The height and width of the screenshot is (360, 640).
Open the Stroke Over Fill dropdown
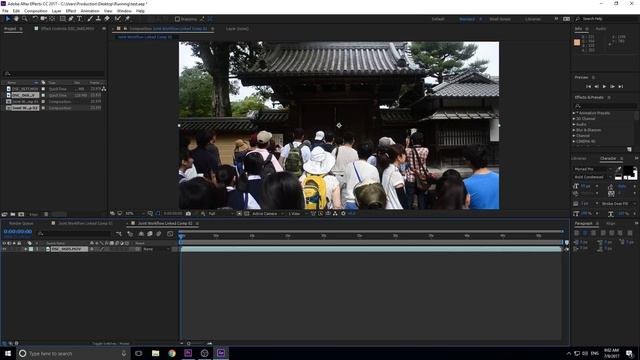point(618,203)
